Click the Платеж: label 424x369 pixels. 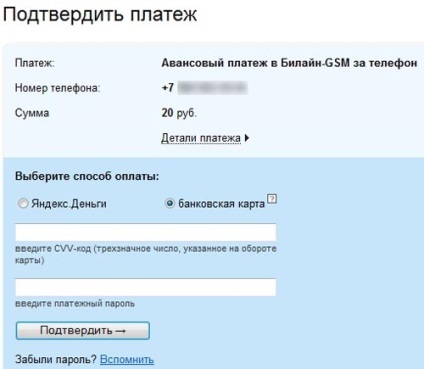pyautogui.click(x=35, y=63)
